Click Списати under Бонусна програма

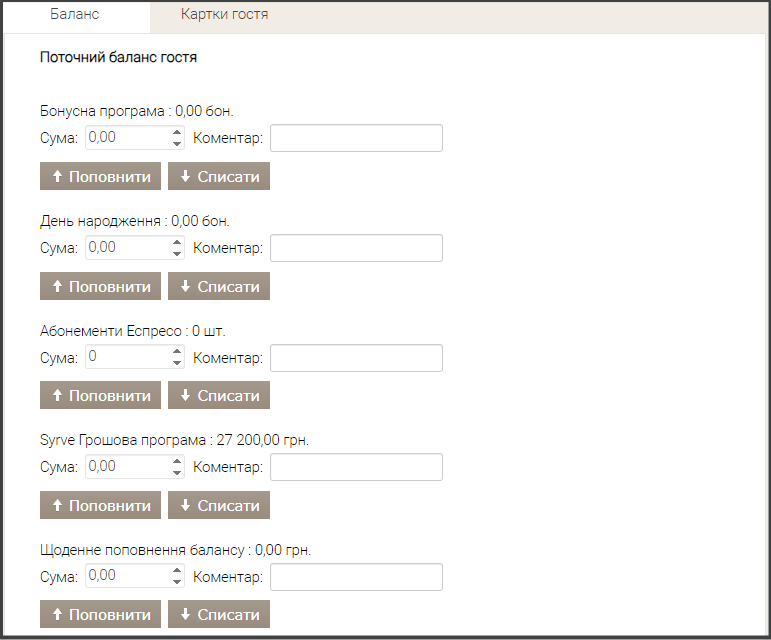tap(219, 176)
